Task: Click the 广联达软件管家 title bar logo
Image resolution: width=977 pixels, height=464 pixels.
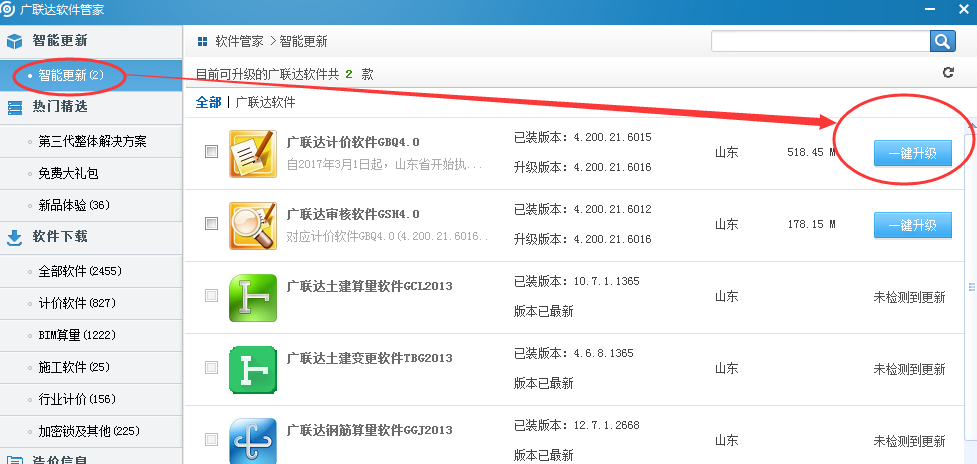Action: [9, 11]
